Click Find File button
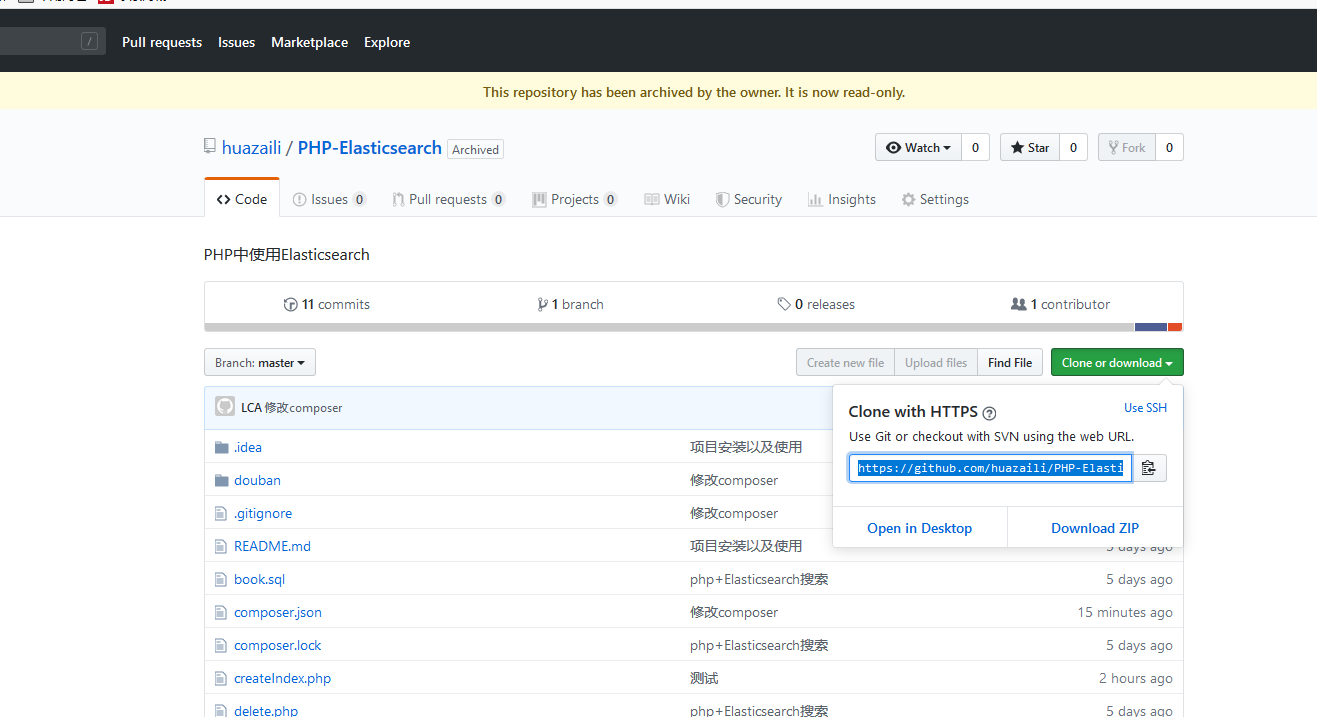This screenshot has height=717, width=1317. (1010, 362)
